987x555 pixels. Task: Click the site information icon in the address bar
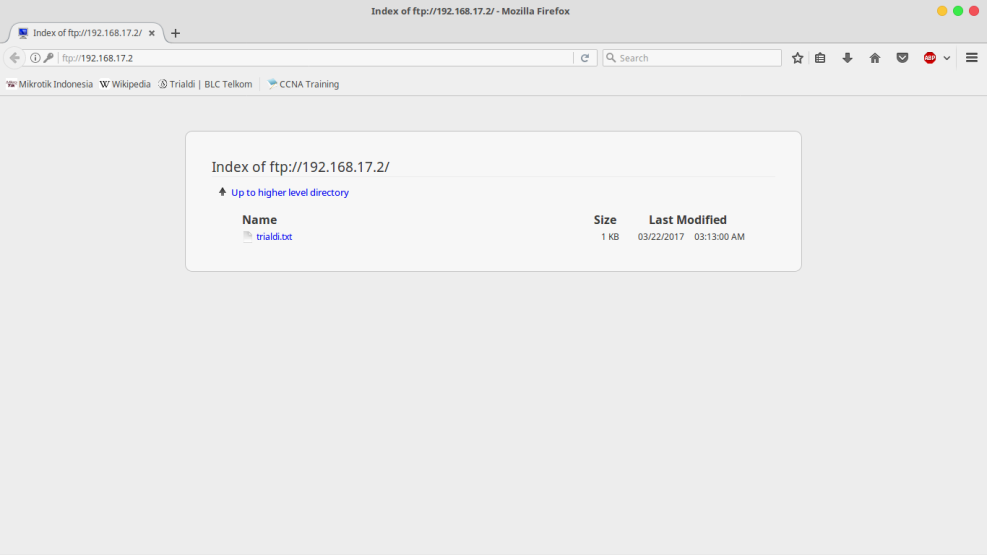[x=35, y=58]
